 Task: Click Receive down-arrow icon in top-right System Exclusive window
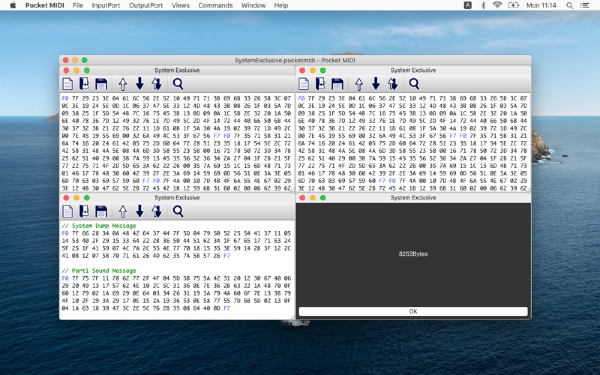tap(376, 83)
